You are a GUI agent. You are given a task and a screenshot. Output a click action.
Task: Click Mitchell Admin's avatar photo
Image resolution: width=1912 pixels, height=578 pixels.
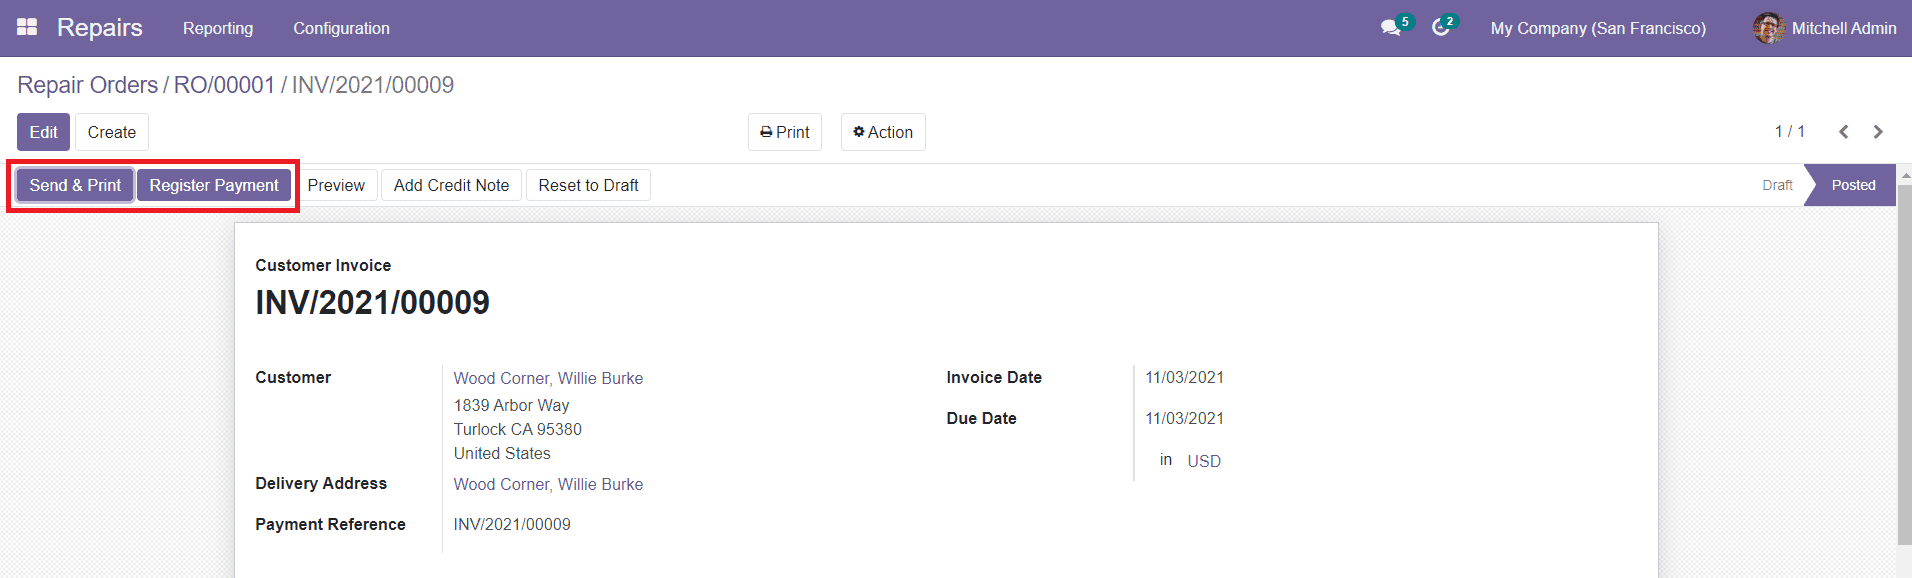tap(1768, 28)
